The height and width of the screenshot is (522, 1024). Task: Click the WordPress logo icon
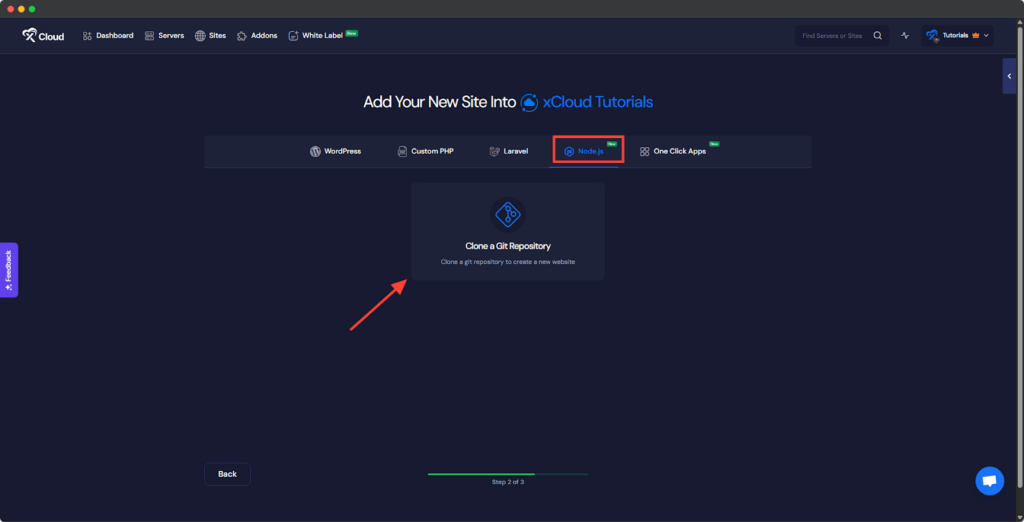click(x=315, y=151)
